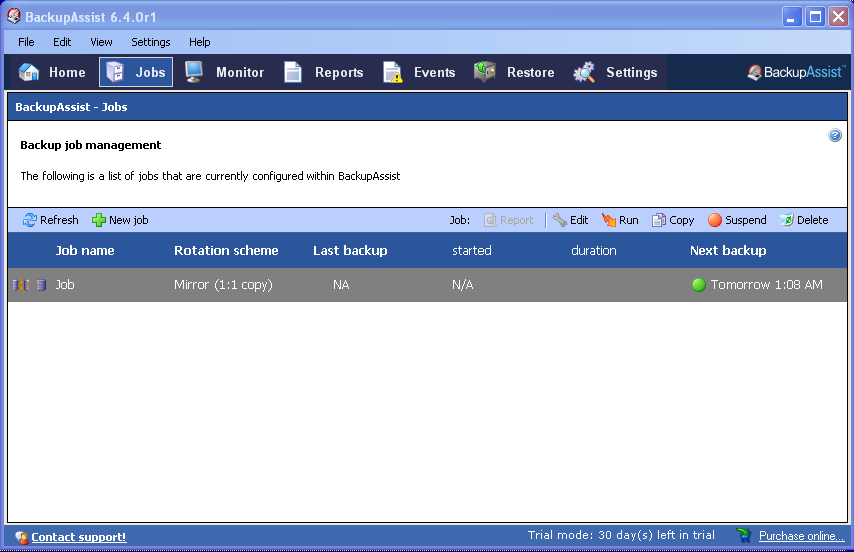Create a New job

pos(120,220)
